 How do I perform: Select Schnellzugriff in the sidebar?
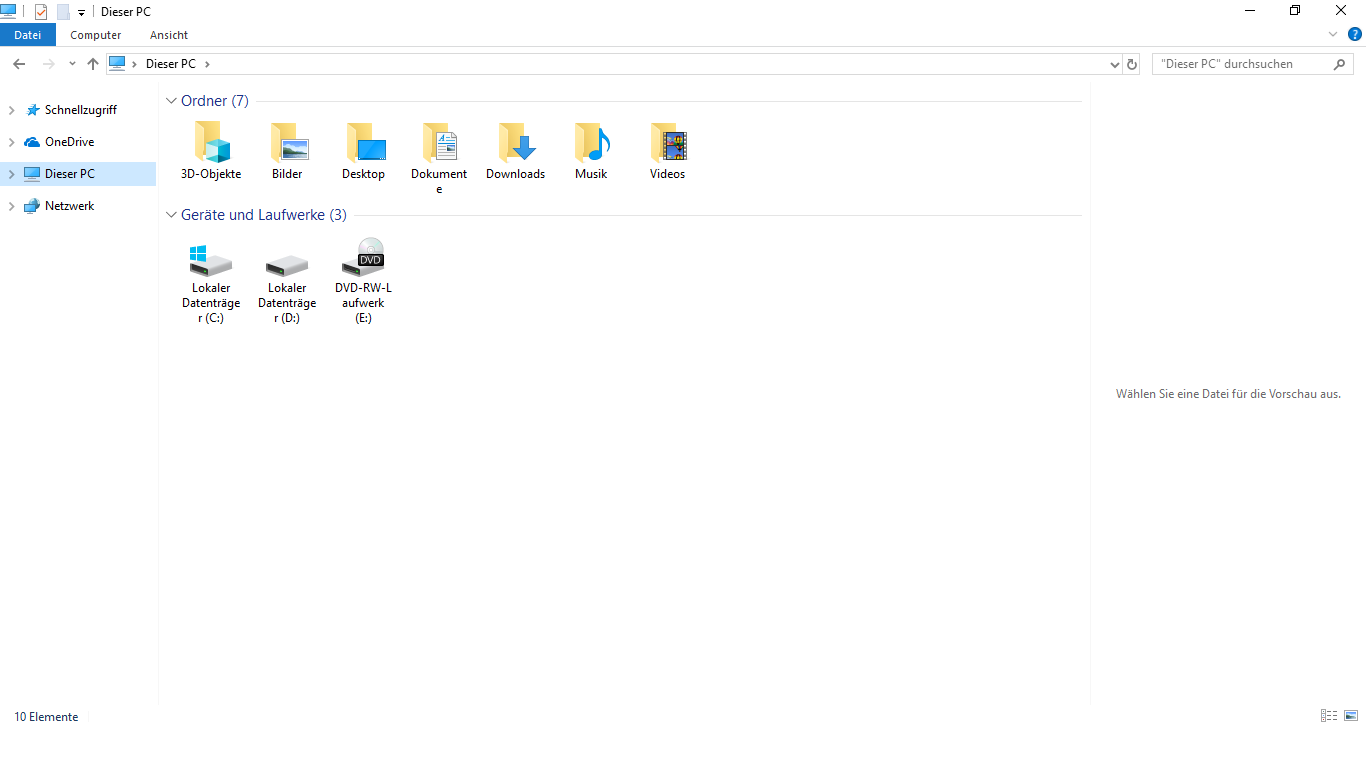[x=81, y=110]
